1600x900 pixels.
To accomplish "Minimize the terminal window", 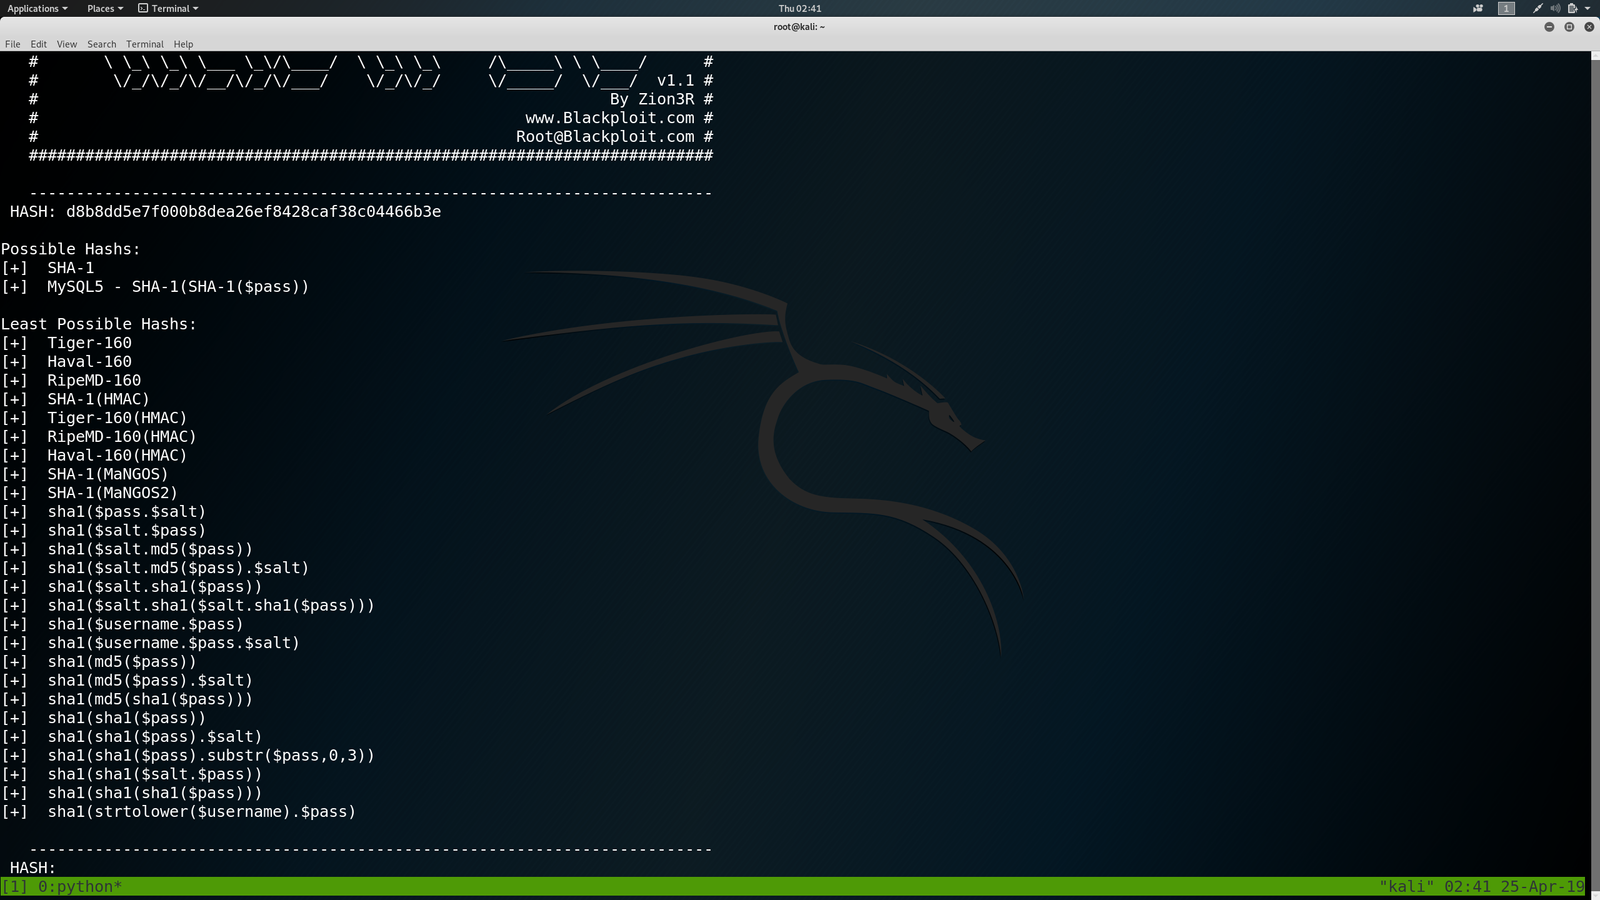I will point(1549,27).
